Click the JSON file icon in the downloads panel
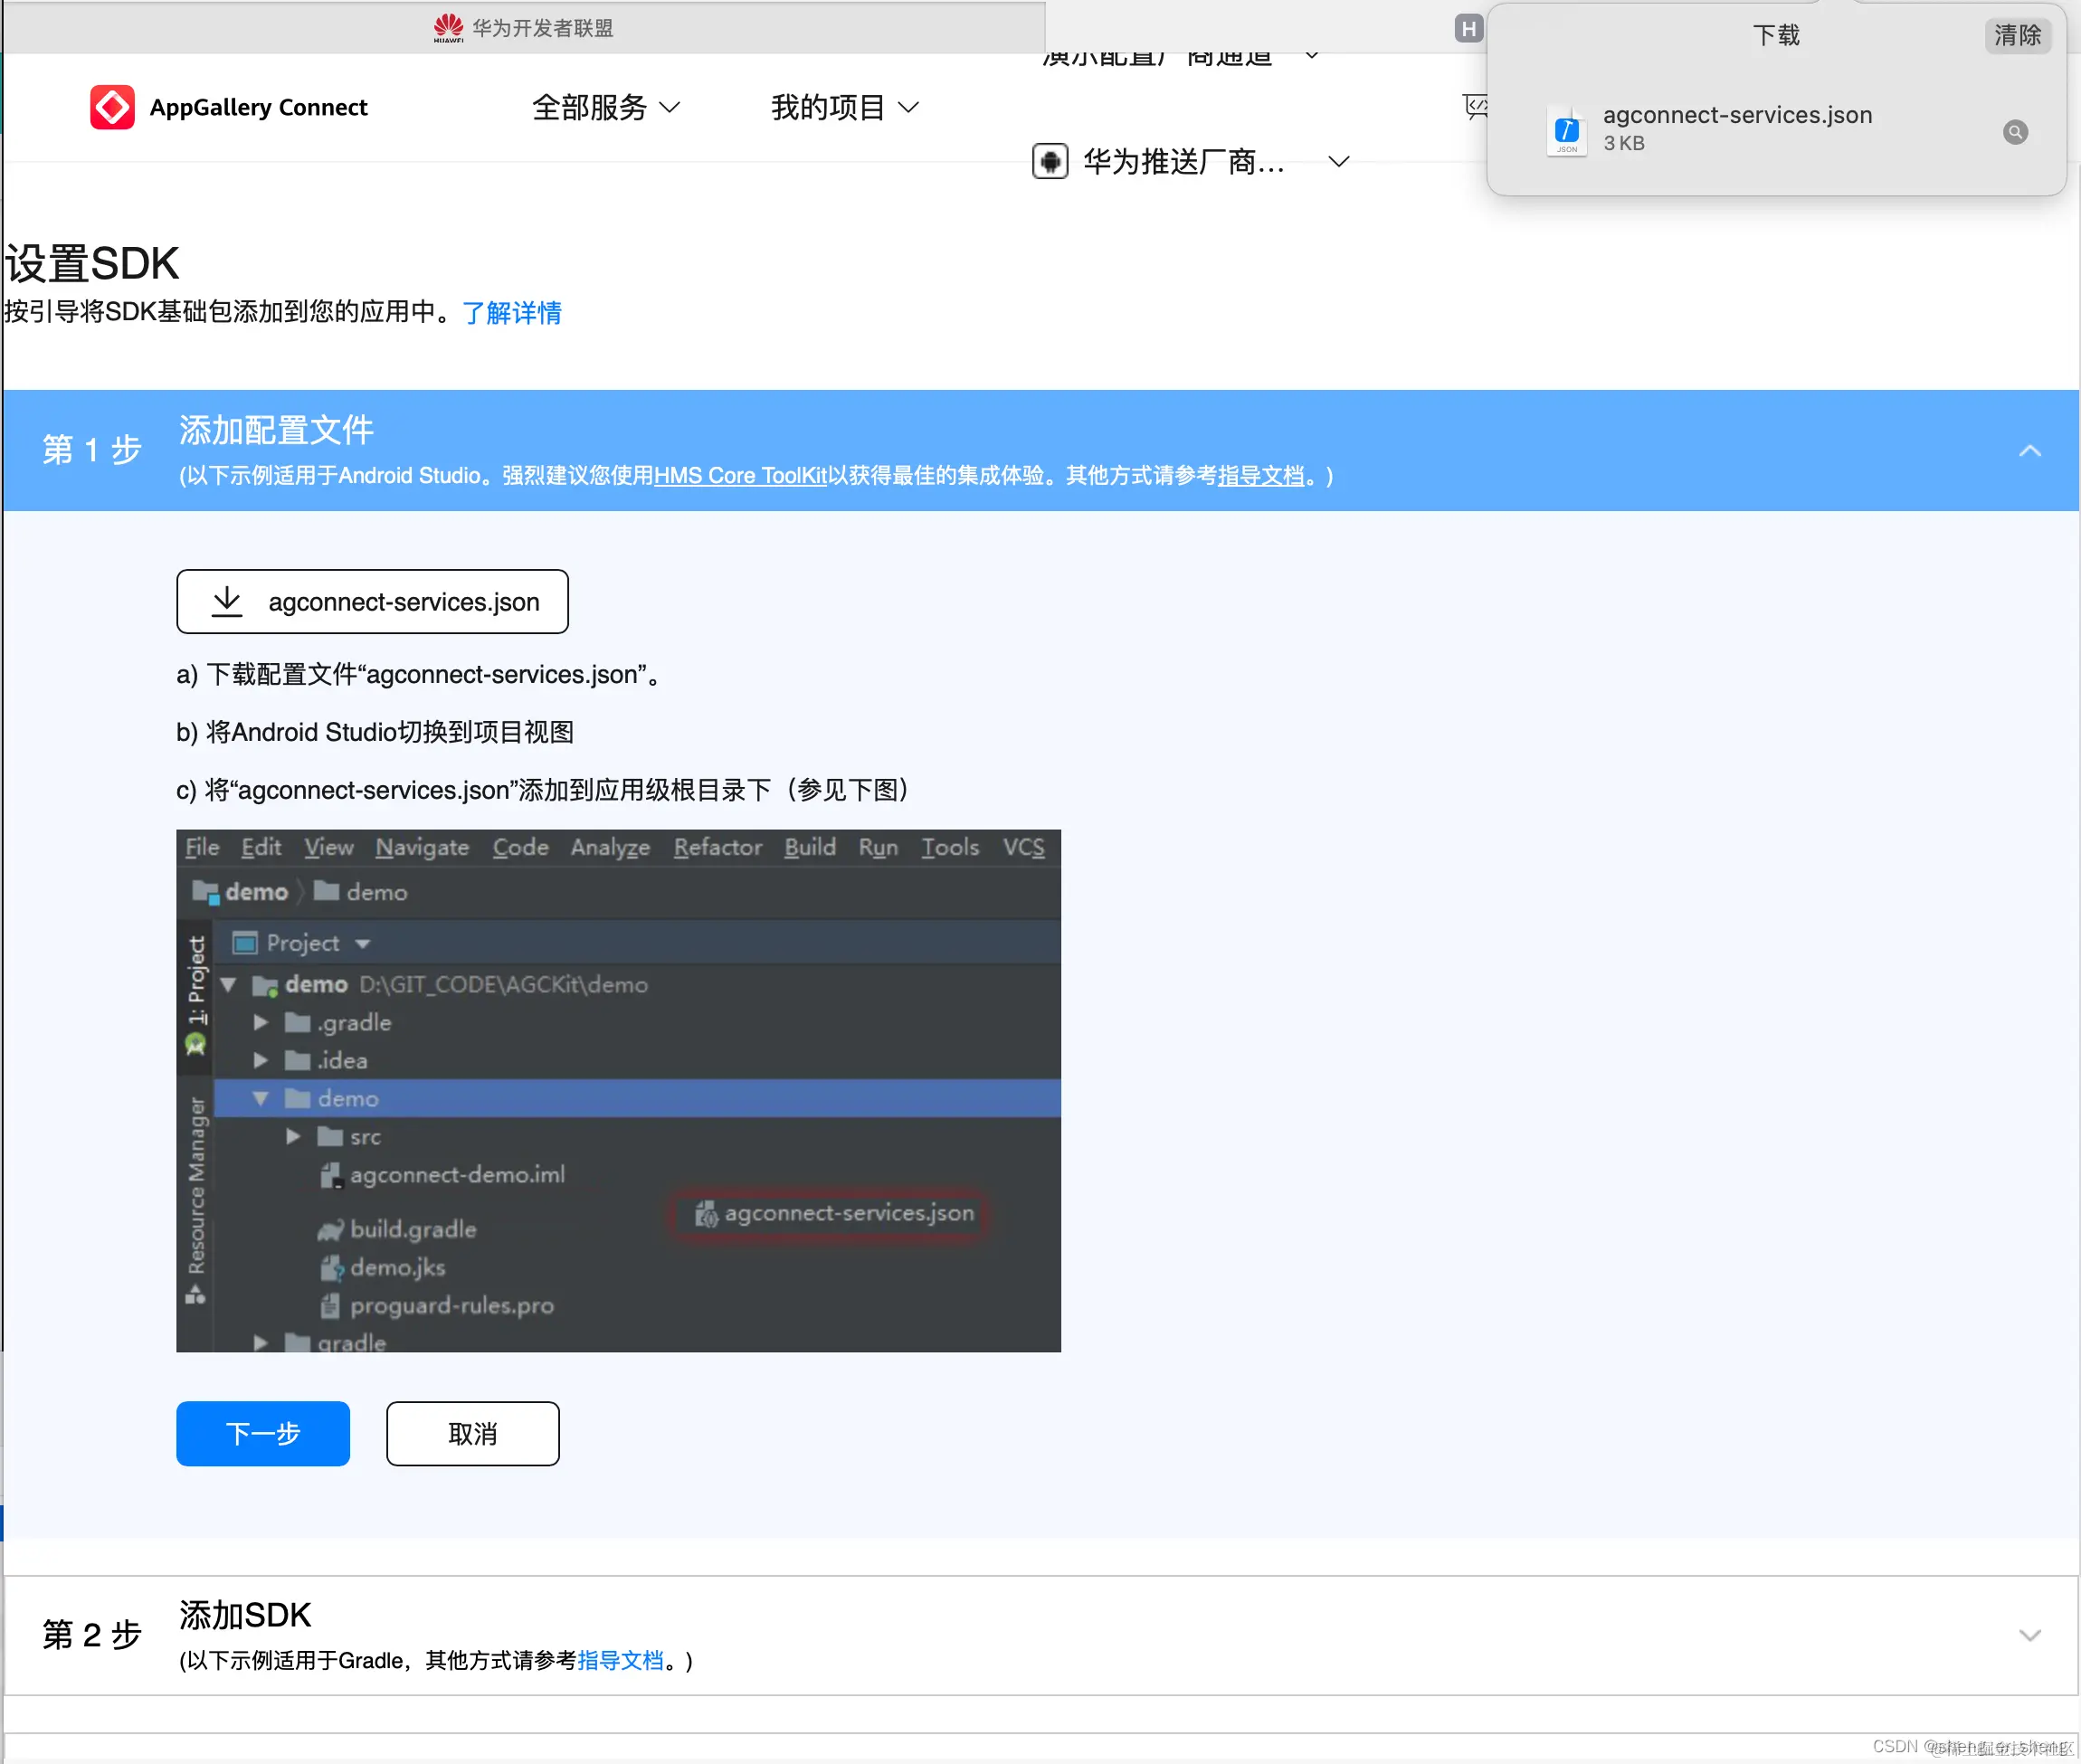This screenshot has height=1764, width=2081. (x=1566, y=130)
